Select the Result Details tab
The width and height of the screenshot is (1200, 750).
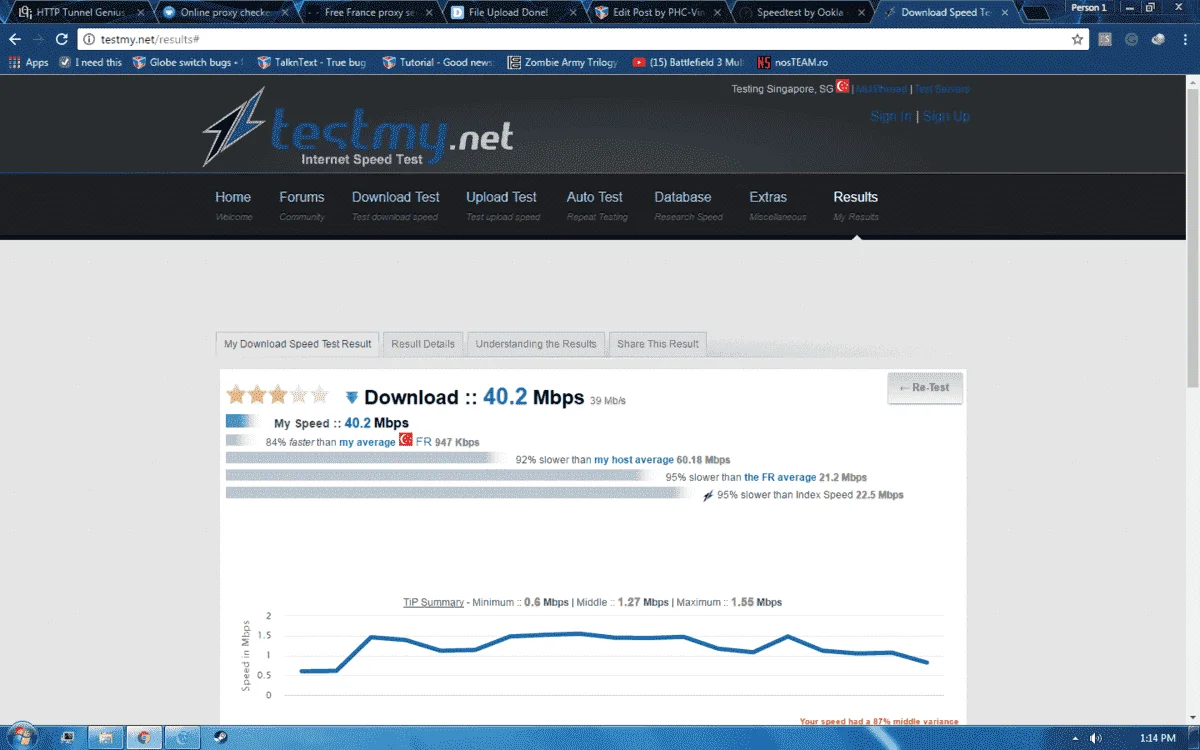423,344
